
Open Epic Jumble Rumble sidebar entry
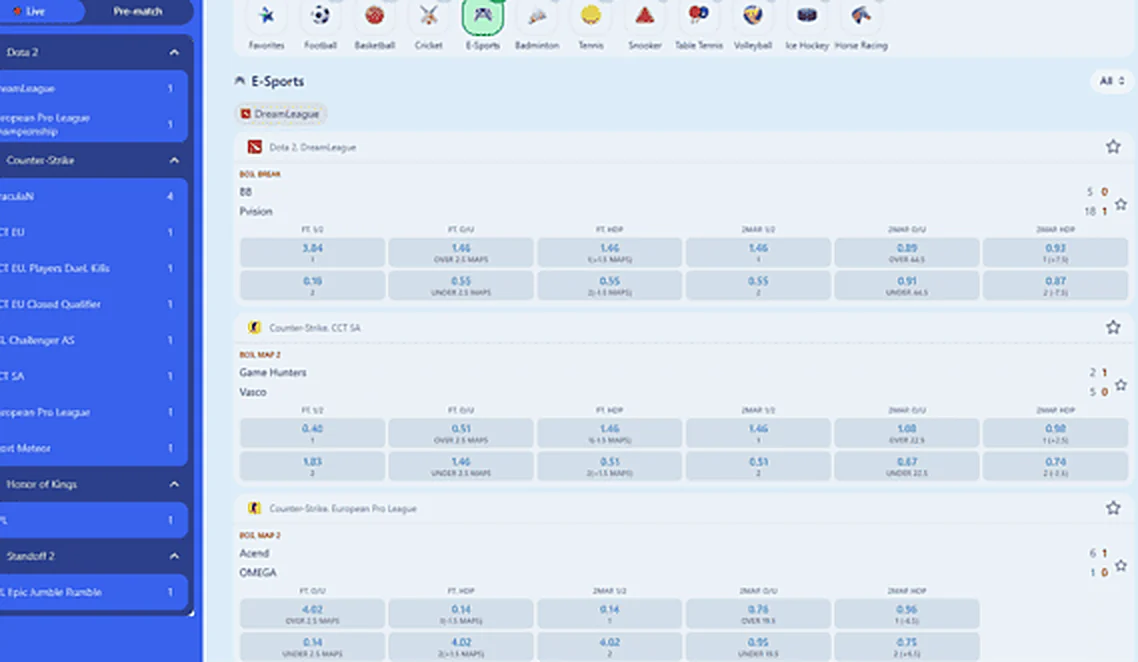94,592
